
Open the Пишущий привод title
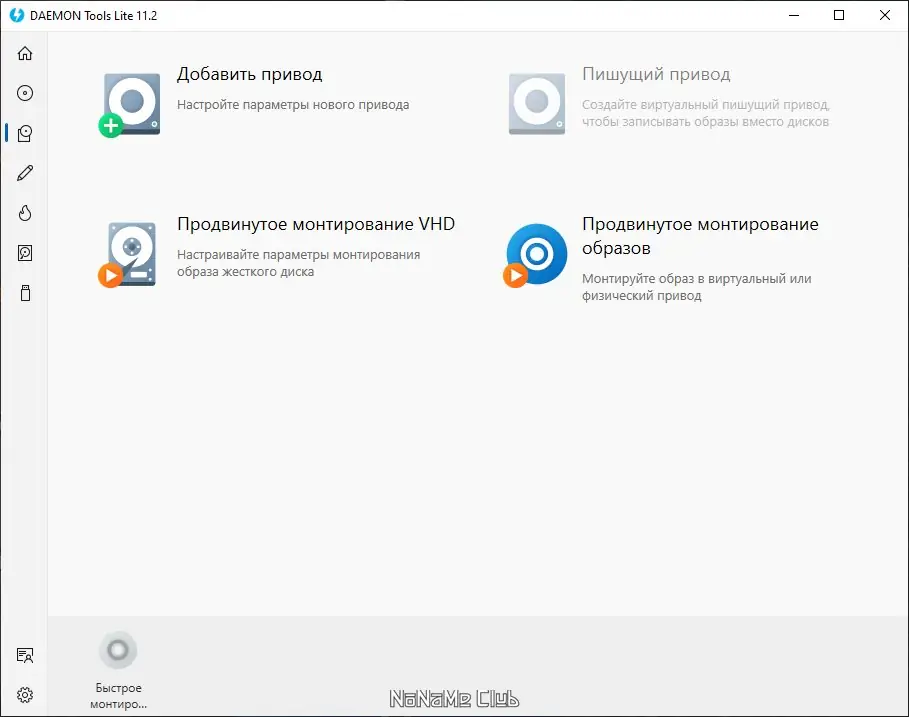656,75
